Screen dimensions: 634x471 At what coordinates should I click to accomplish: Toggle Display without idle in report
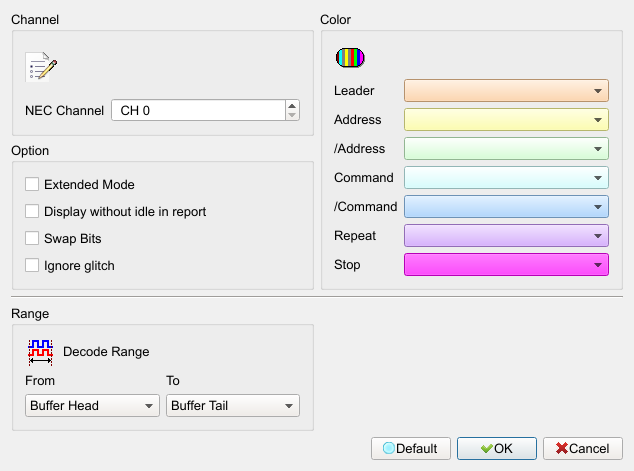[x=32, y=211]
